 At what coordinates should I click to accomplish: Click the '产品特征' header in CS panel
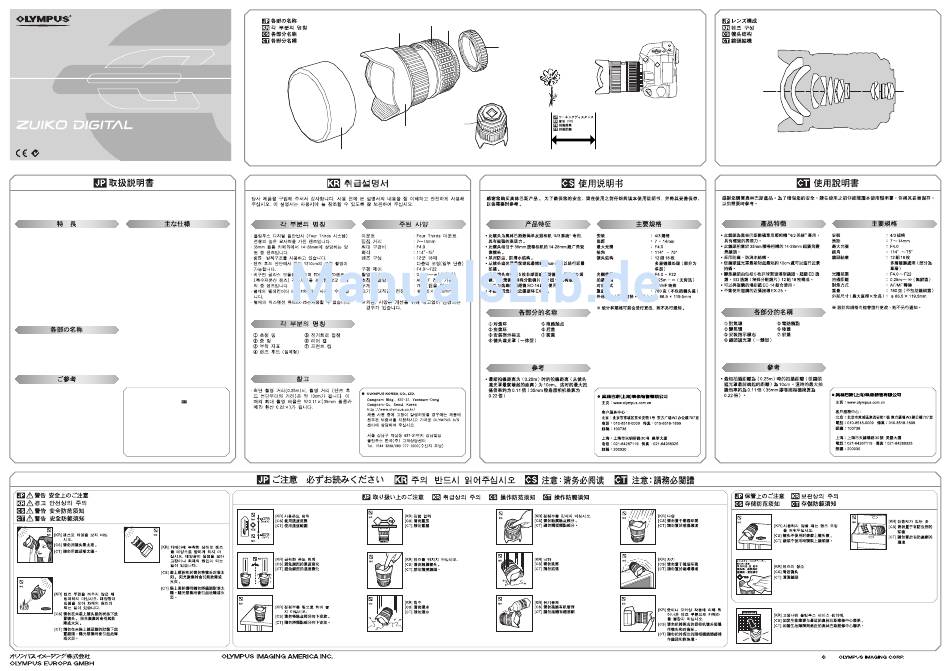coord(538,224)
